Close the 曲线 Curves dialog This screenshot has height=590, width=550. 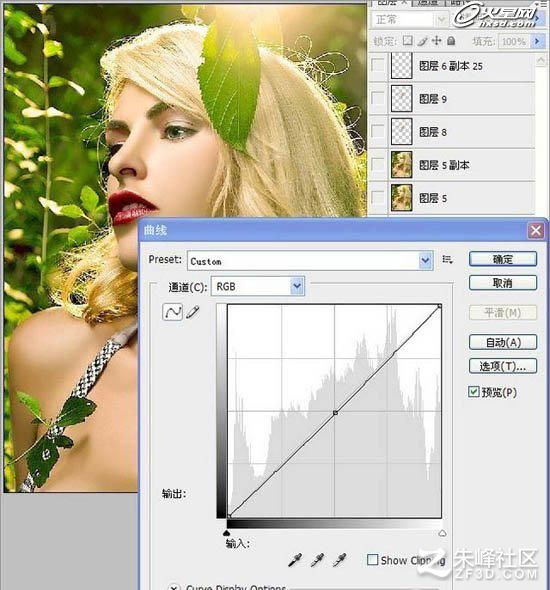coord(536,230)
